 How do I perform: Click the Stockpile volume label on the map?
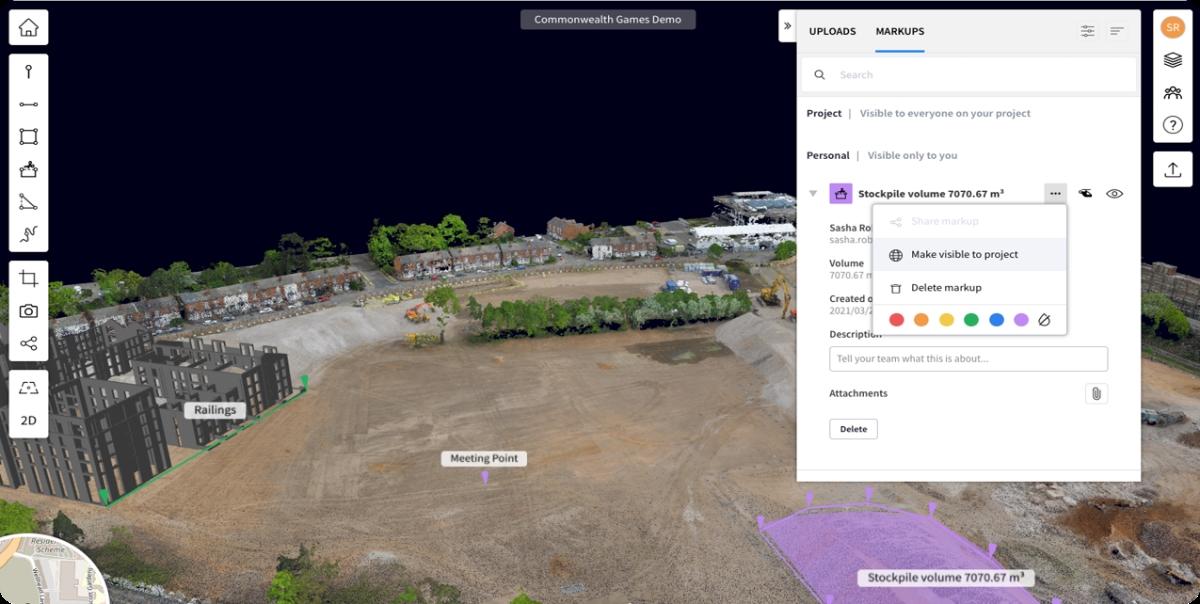pos(945,578)
